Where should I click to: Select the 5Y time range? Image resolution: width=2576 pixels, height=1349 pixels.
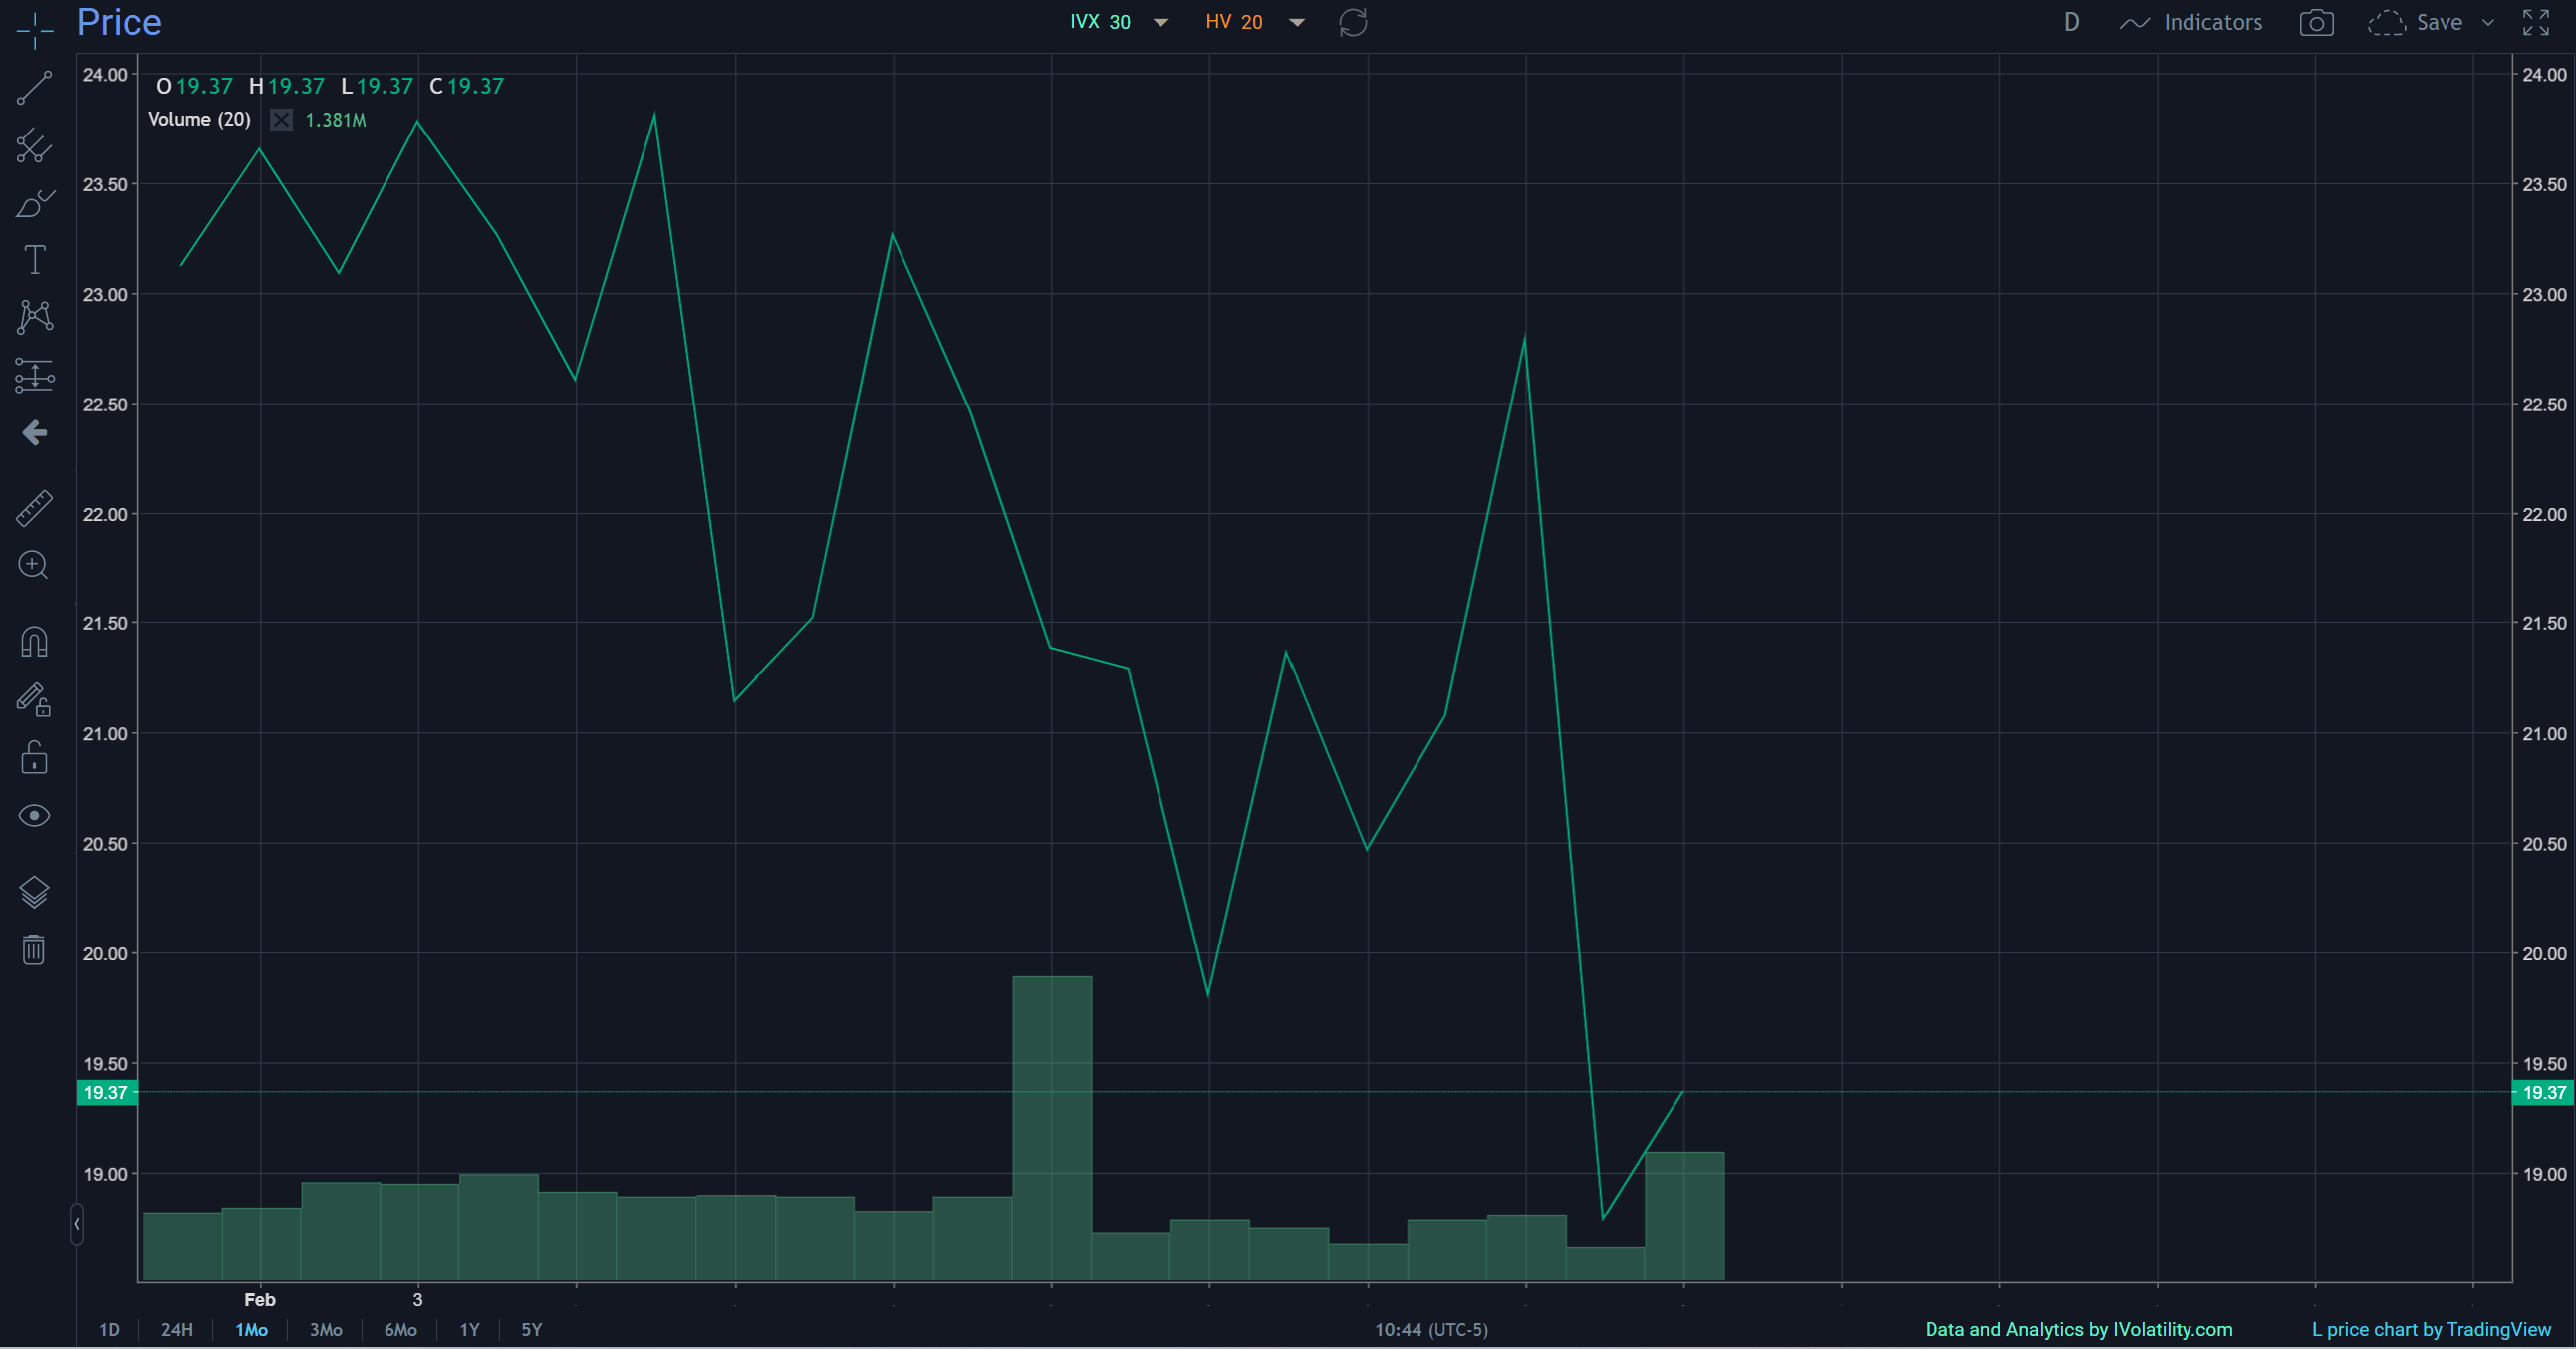tap(531, 1330)
